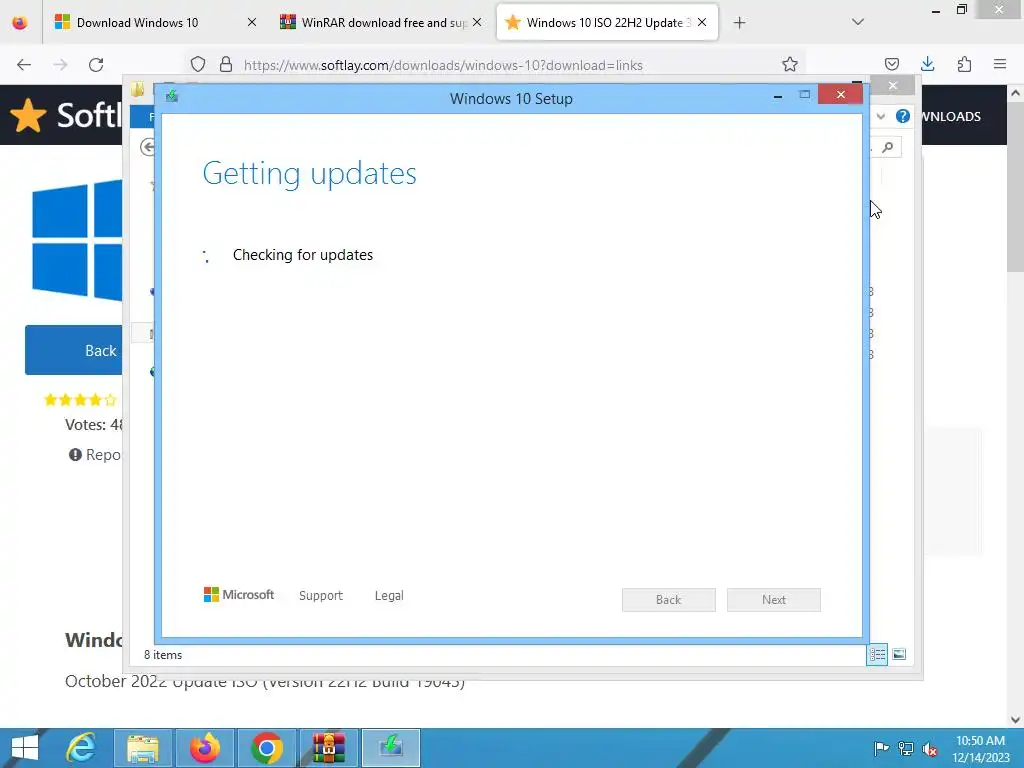This screenshot has height=768, width=1024.
Task: Switch File Explorer to large icons view
Action: [x=899, y=654]
